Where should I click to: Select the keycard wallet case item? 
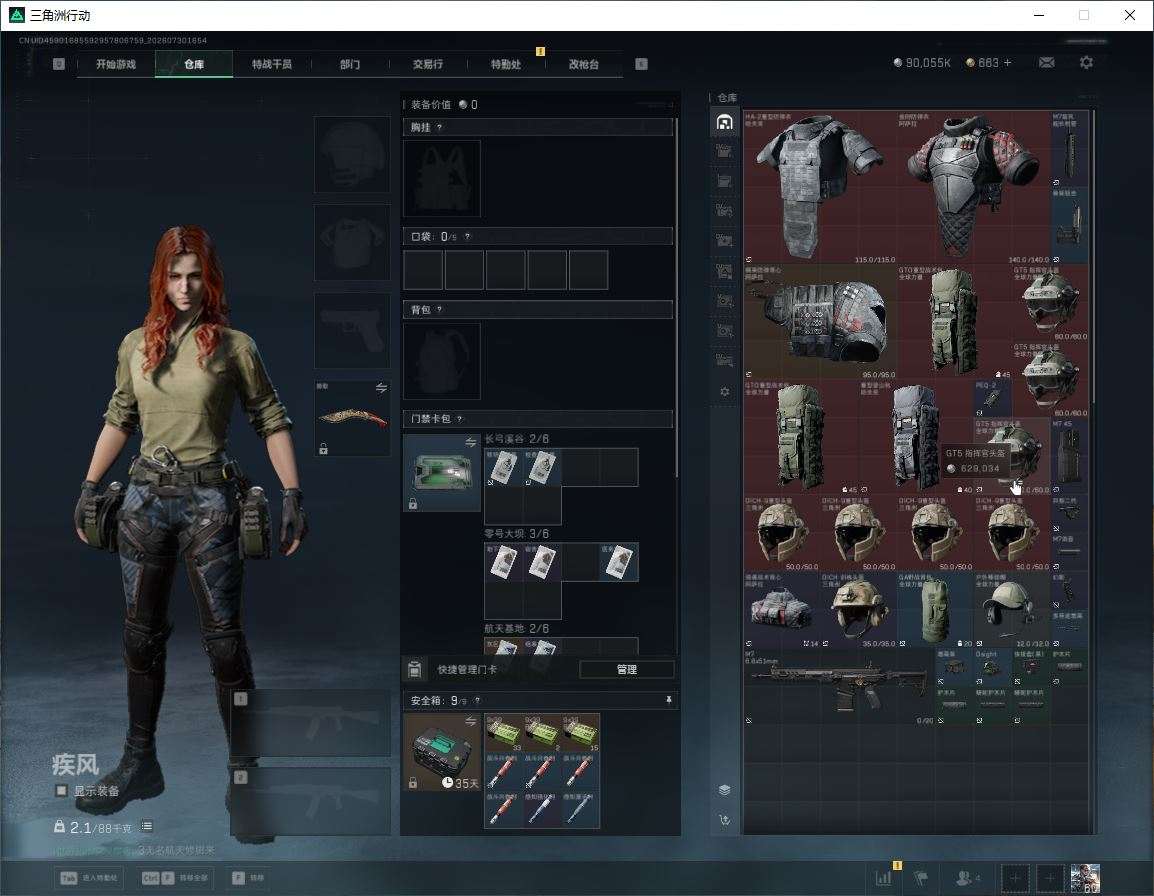(x=442, y=473)
